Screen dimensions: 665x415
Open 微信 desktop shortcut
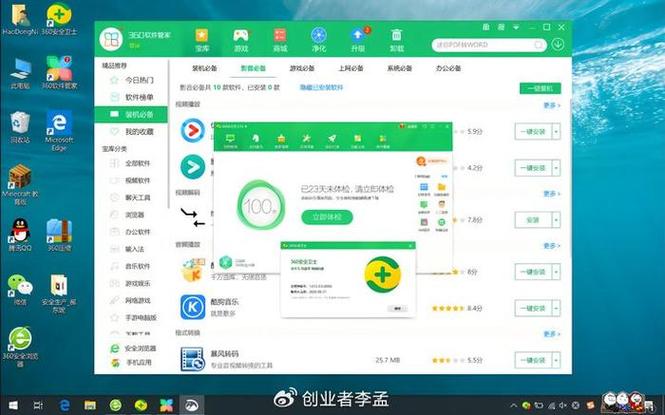(20, 290)
